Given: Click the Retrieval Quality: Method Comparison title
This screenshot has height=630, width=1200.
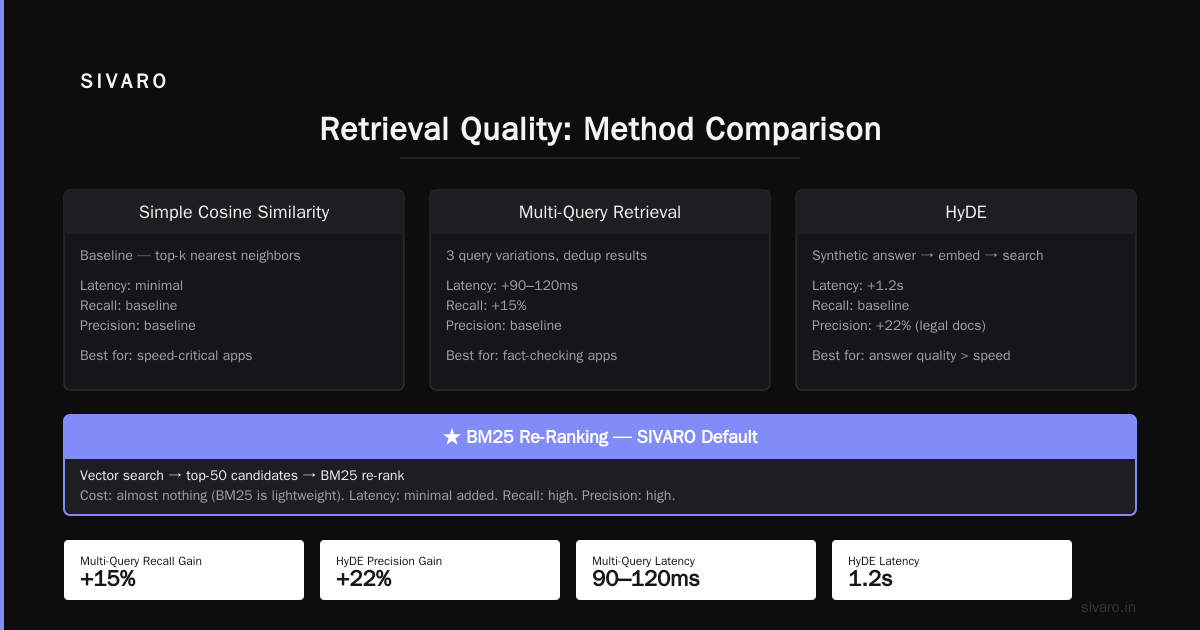Looking at the screenshot, I should pyautogui.click(x=600, y=130).
